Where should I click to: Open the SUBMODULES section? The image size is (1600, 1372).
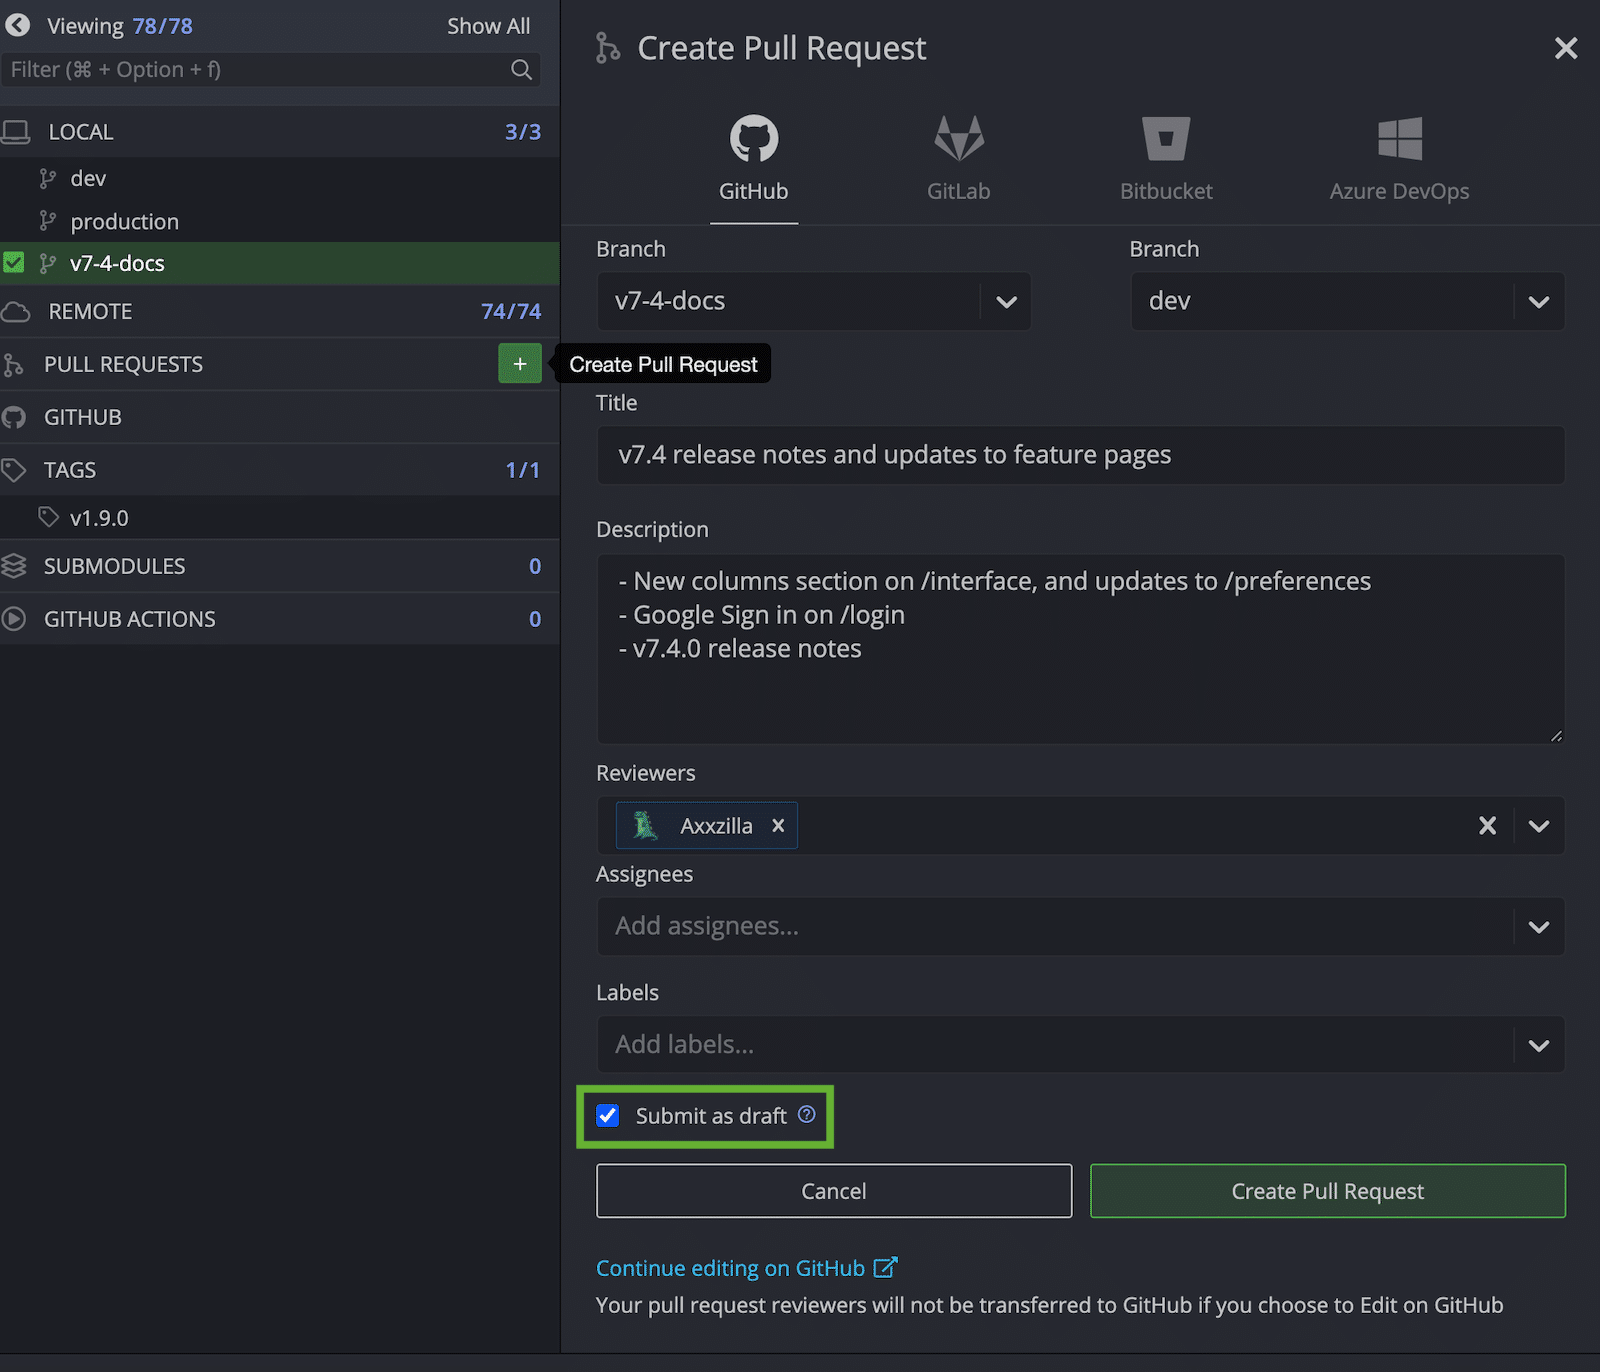pos(114,565)
